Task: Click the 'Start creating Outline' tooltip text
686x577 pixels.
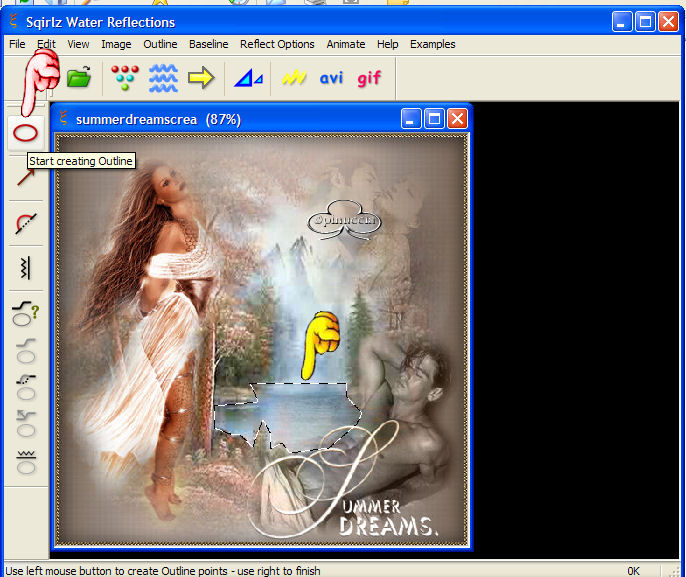Action: 81,161
